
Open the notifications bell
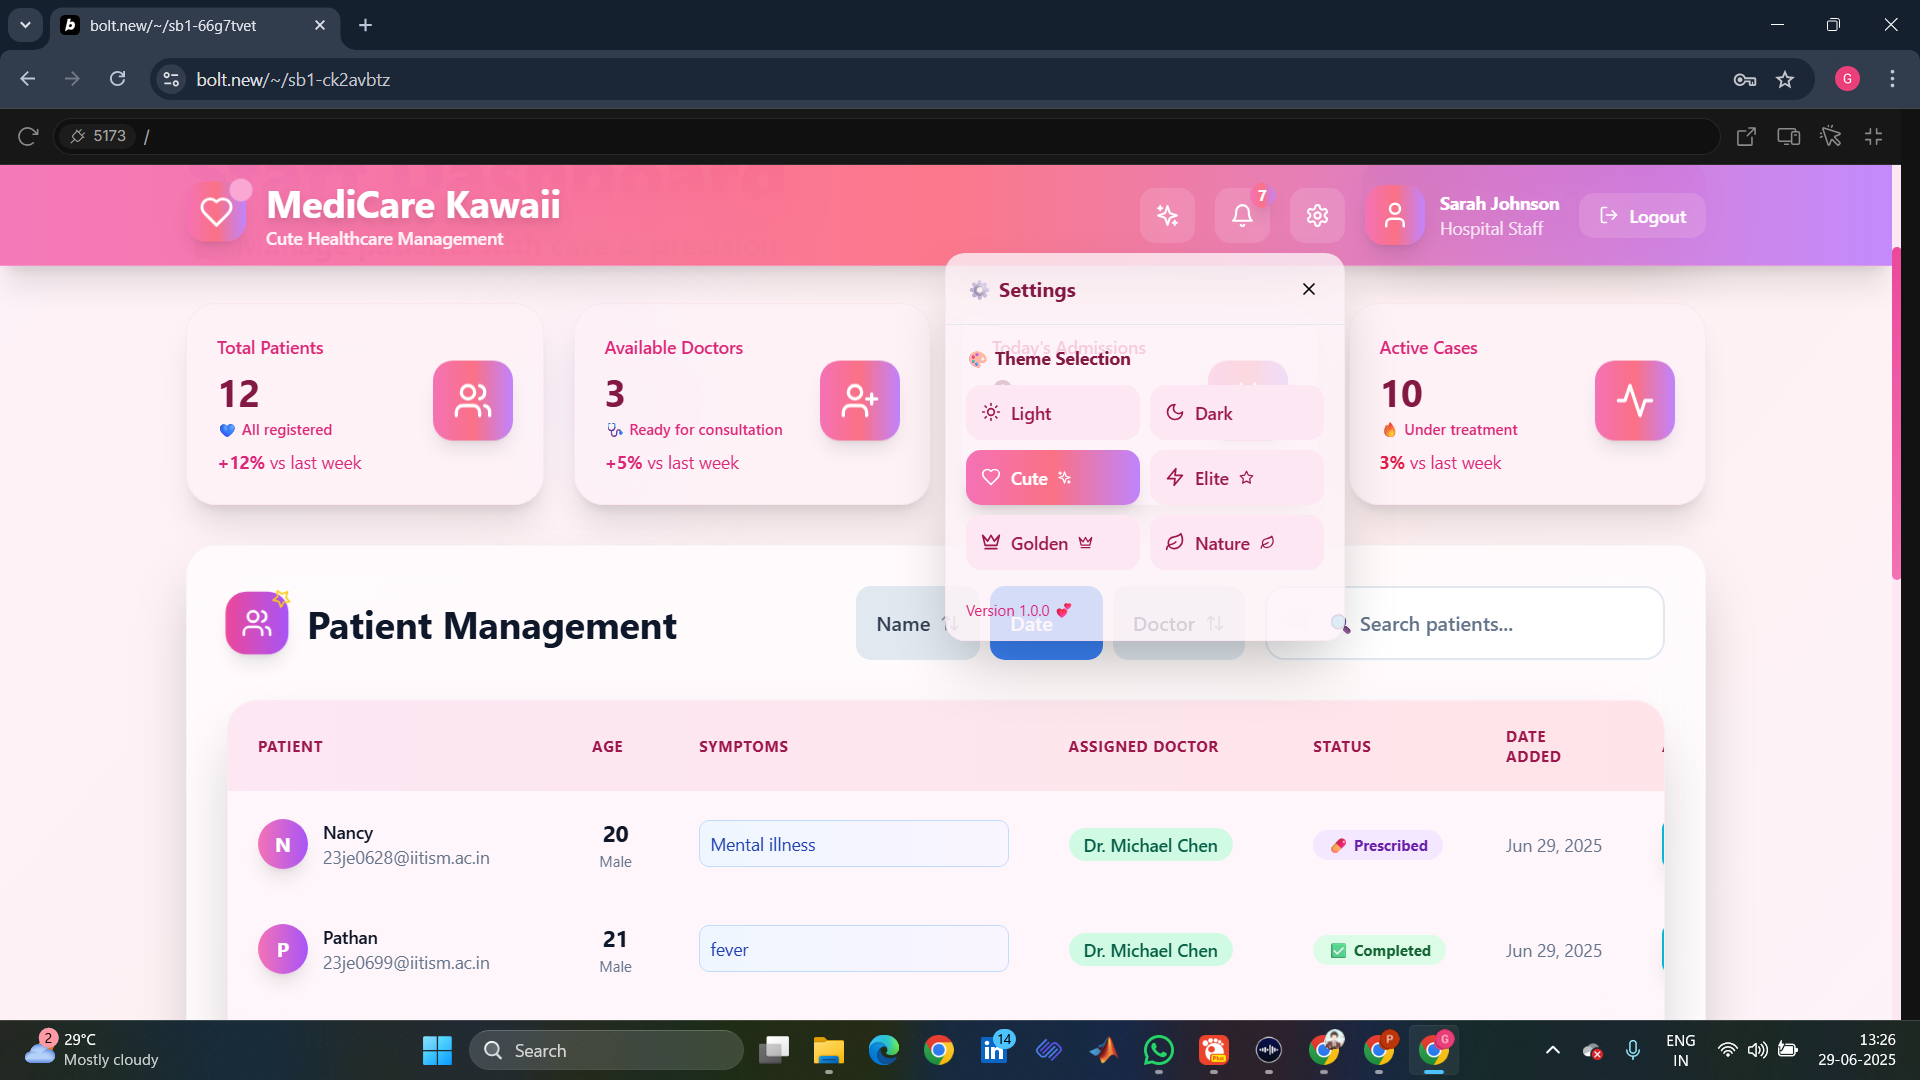(x=1242, y=215)
